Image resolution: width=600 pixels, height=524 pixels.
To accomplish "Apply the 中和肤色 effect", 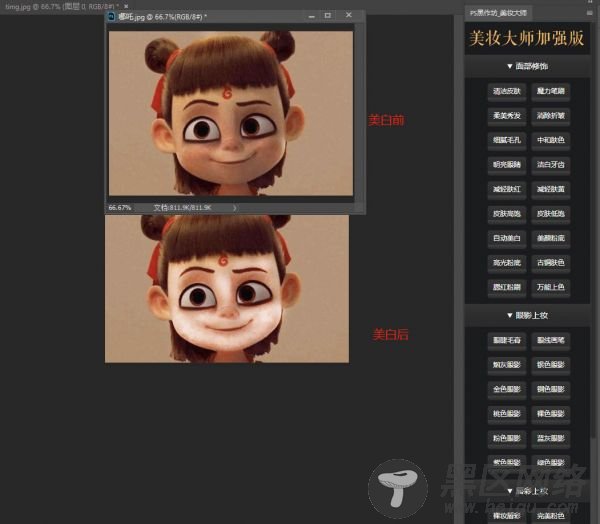I will tap(551, 140).
